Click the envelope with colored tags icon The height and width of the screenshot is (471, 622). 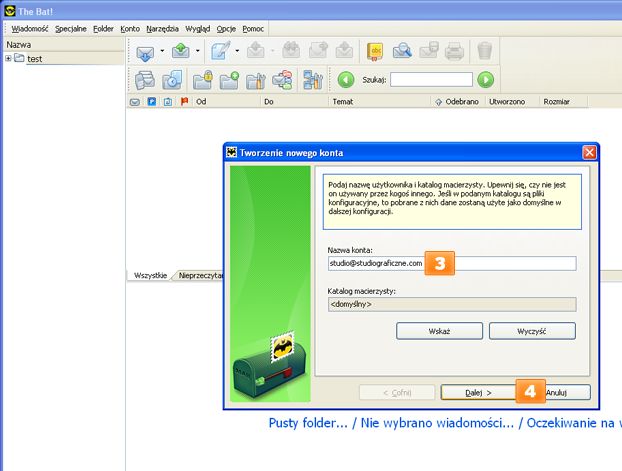[282, 80]
